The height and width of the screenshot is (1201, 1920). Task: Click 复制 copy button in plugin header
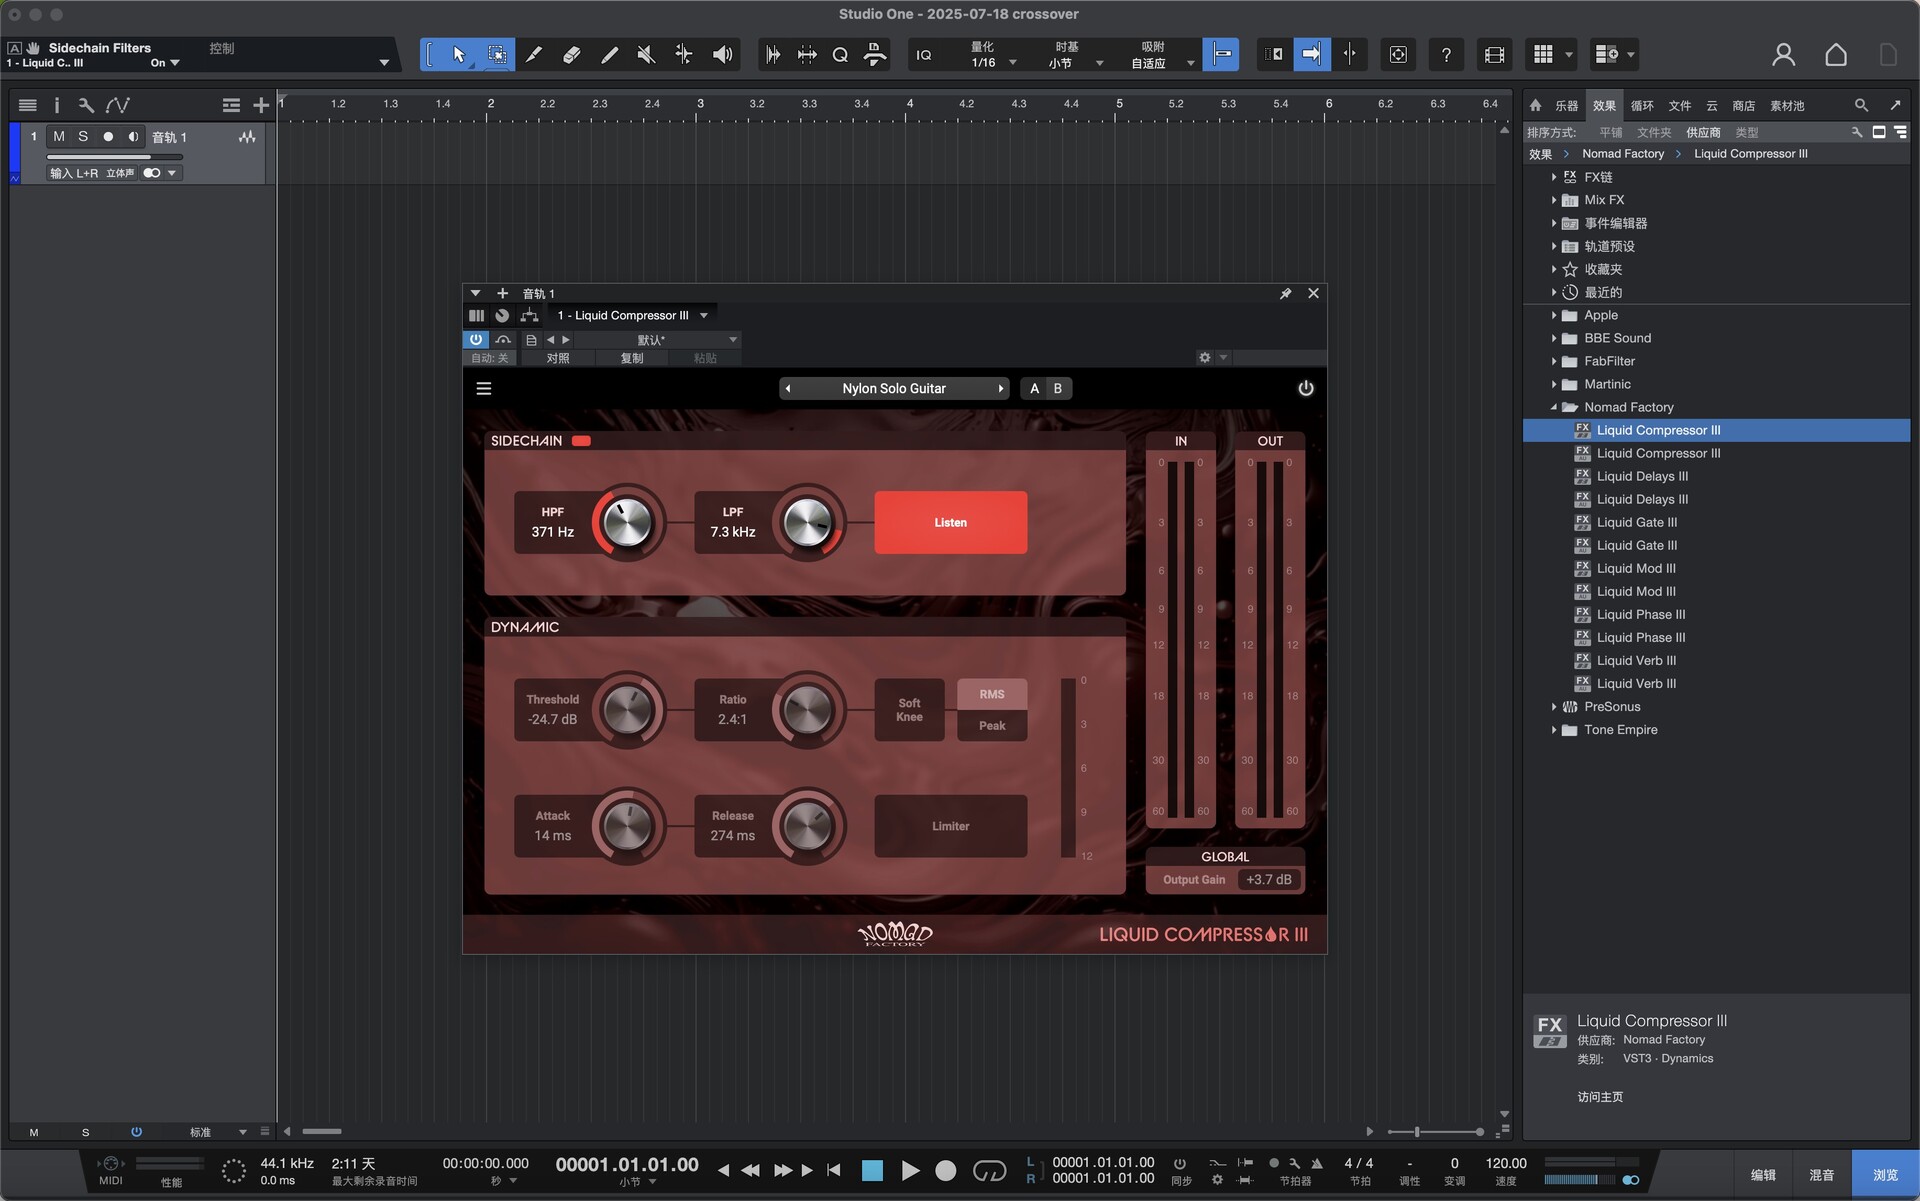[632, 358]
